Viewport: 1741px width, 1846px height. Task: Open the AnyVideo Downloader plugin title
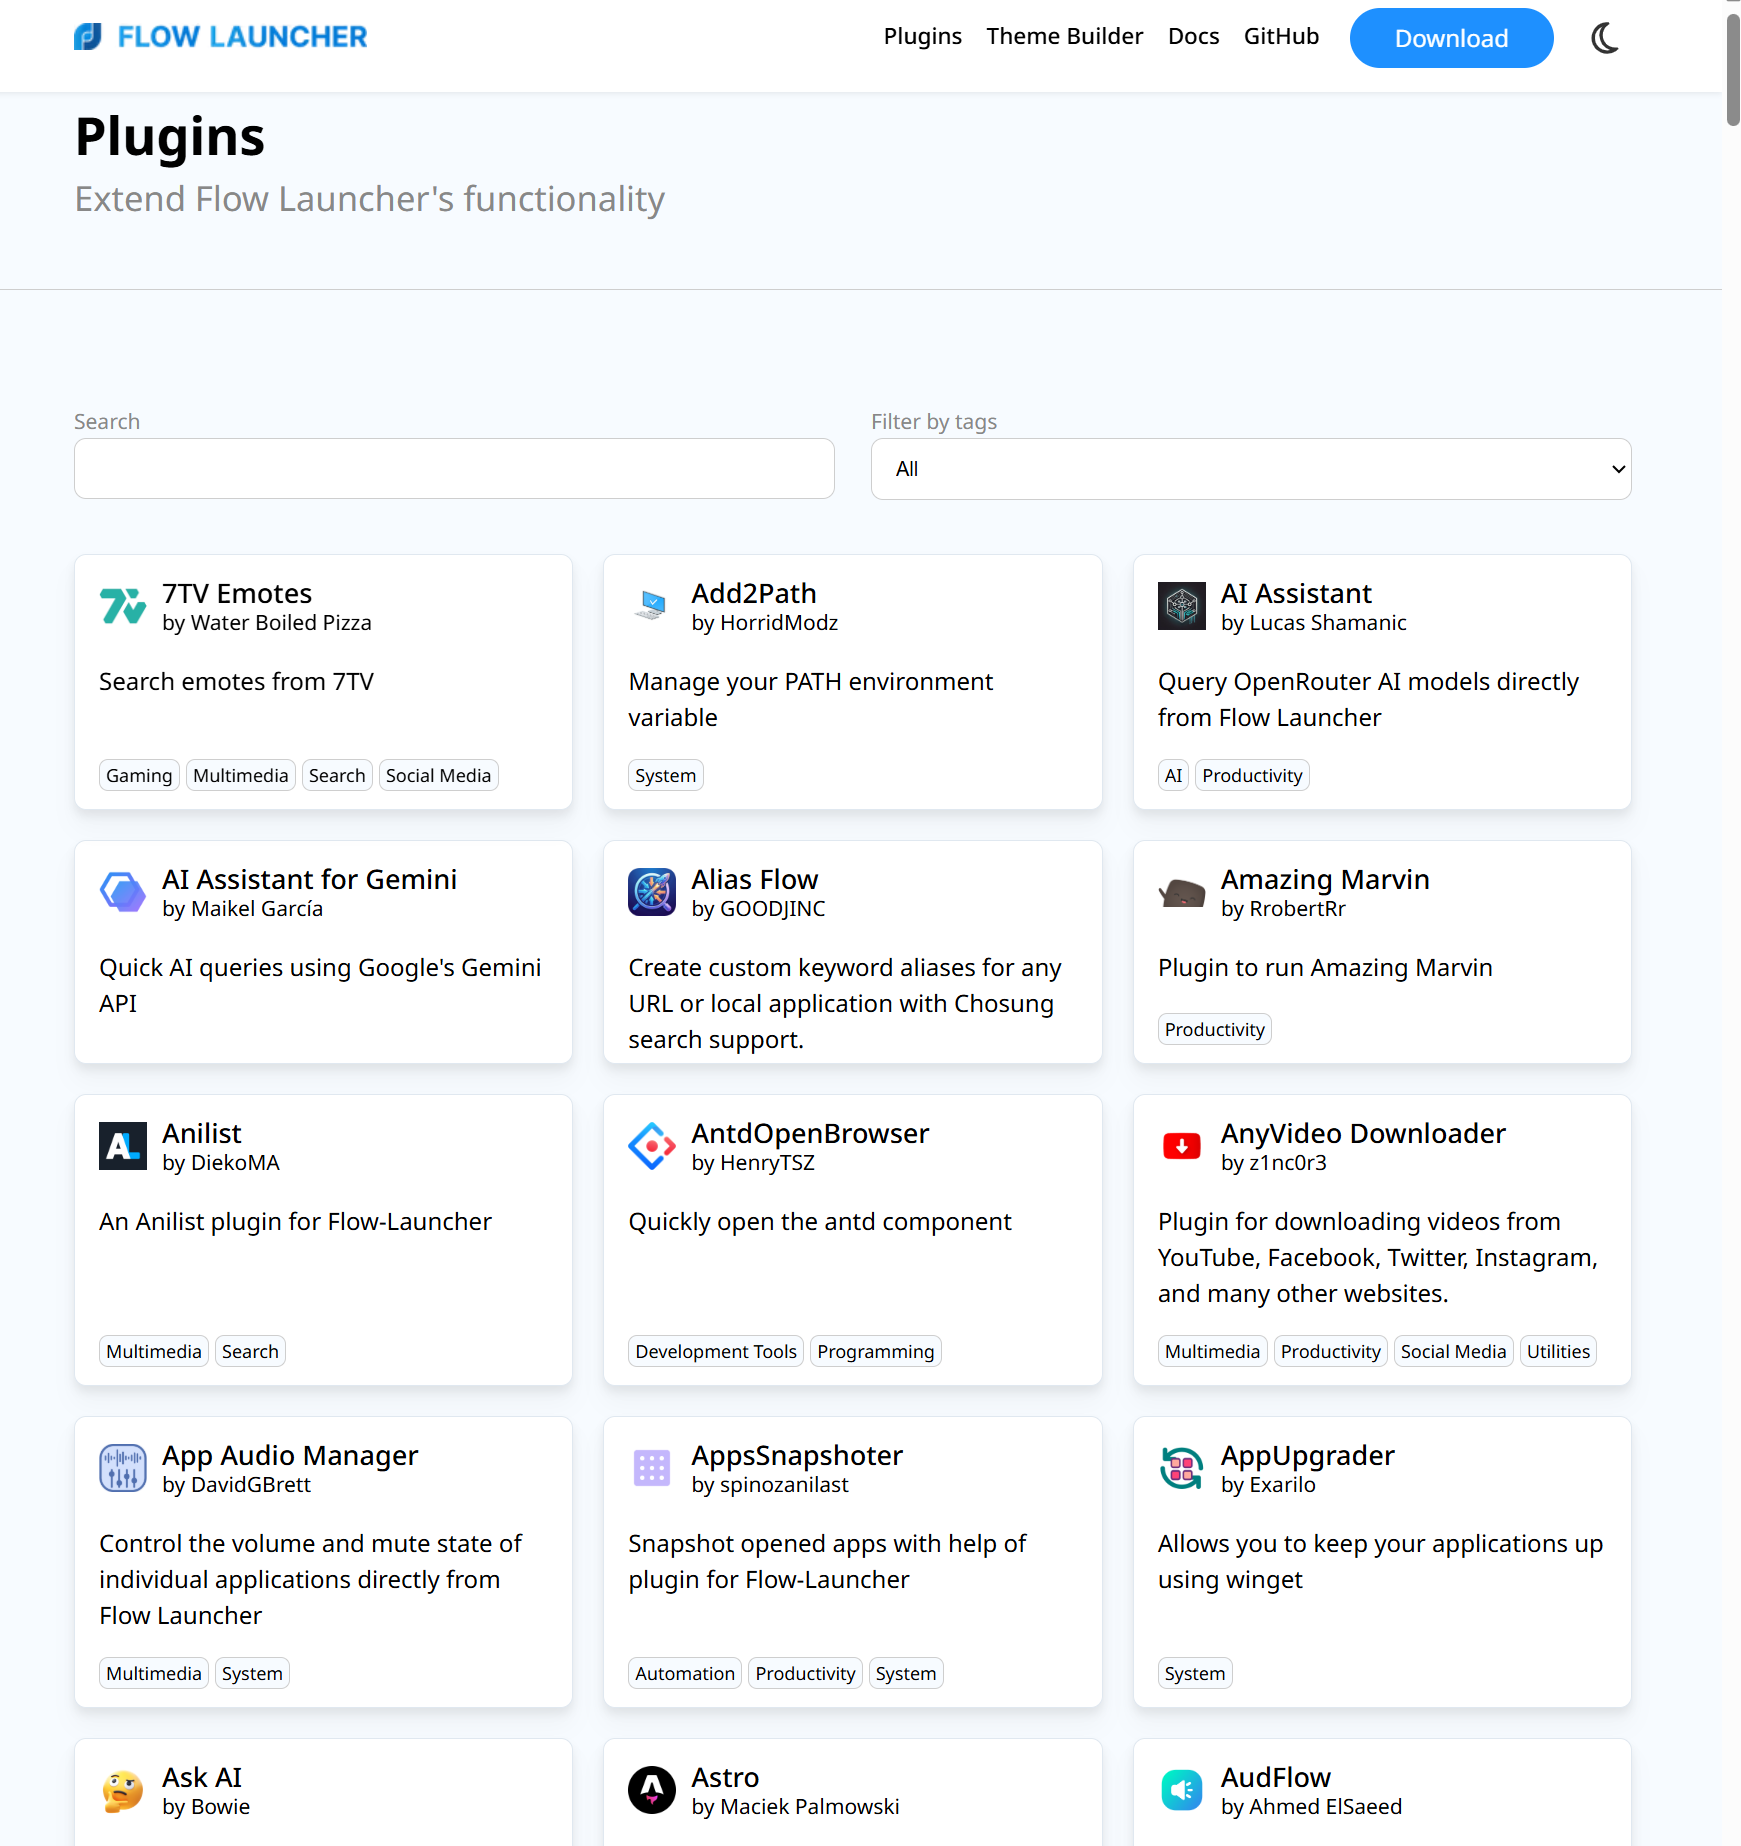1363,1133
